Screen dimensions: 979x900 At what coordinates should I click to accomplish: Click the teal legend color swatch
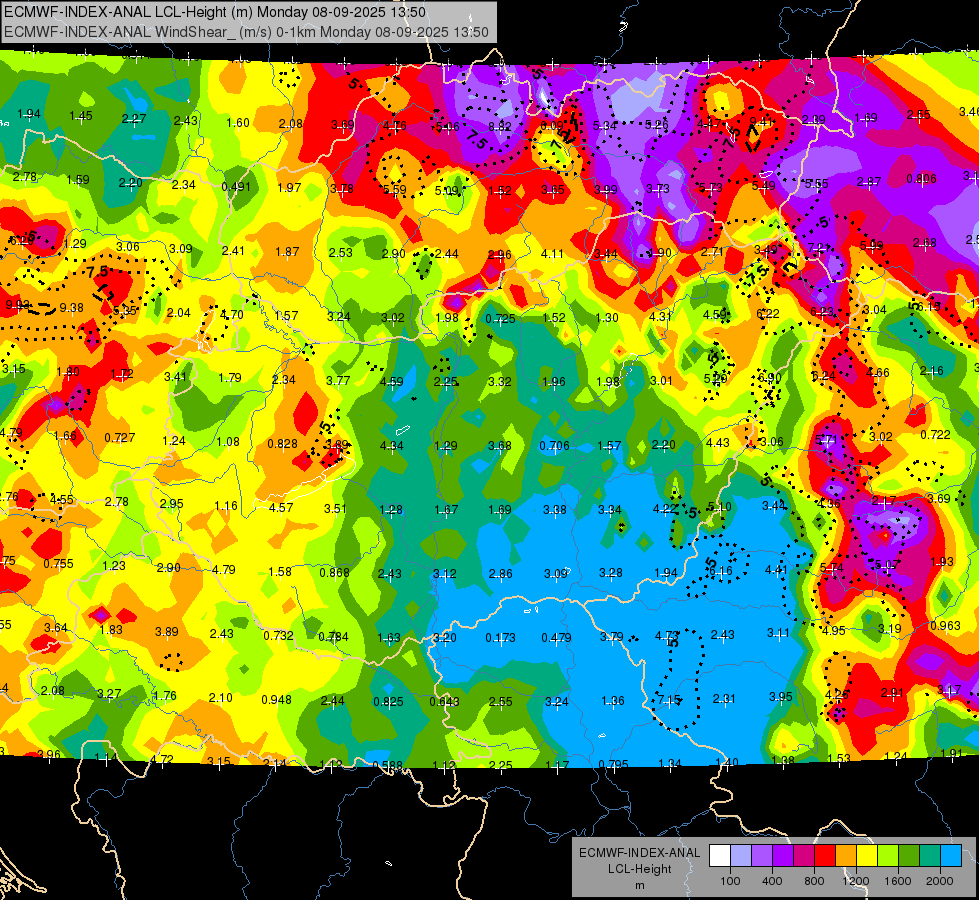coord(930,856)
